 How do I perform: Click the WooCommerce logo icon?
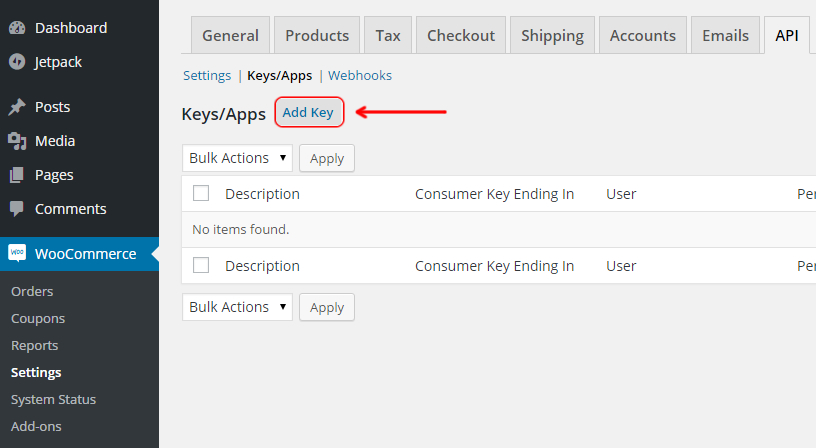click(17, 253)
